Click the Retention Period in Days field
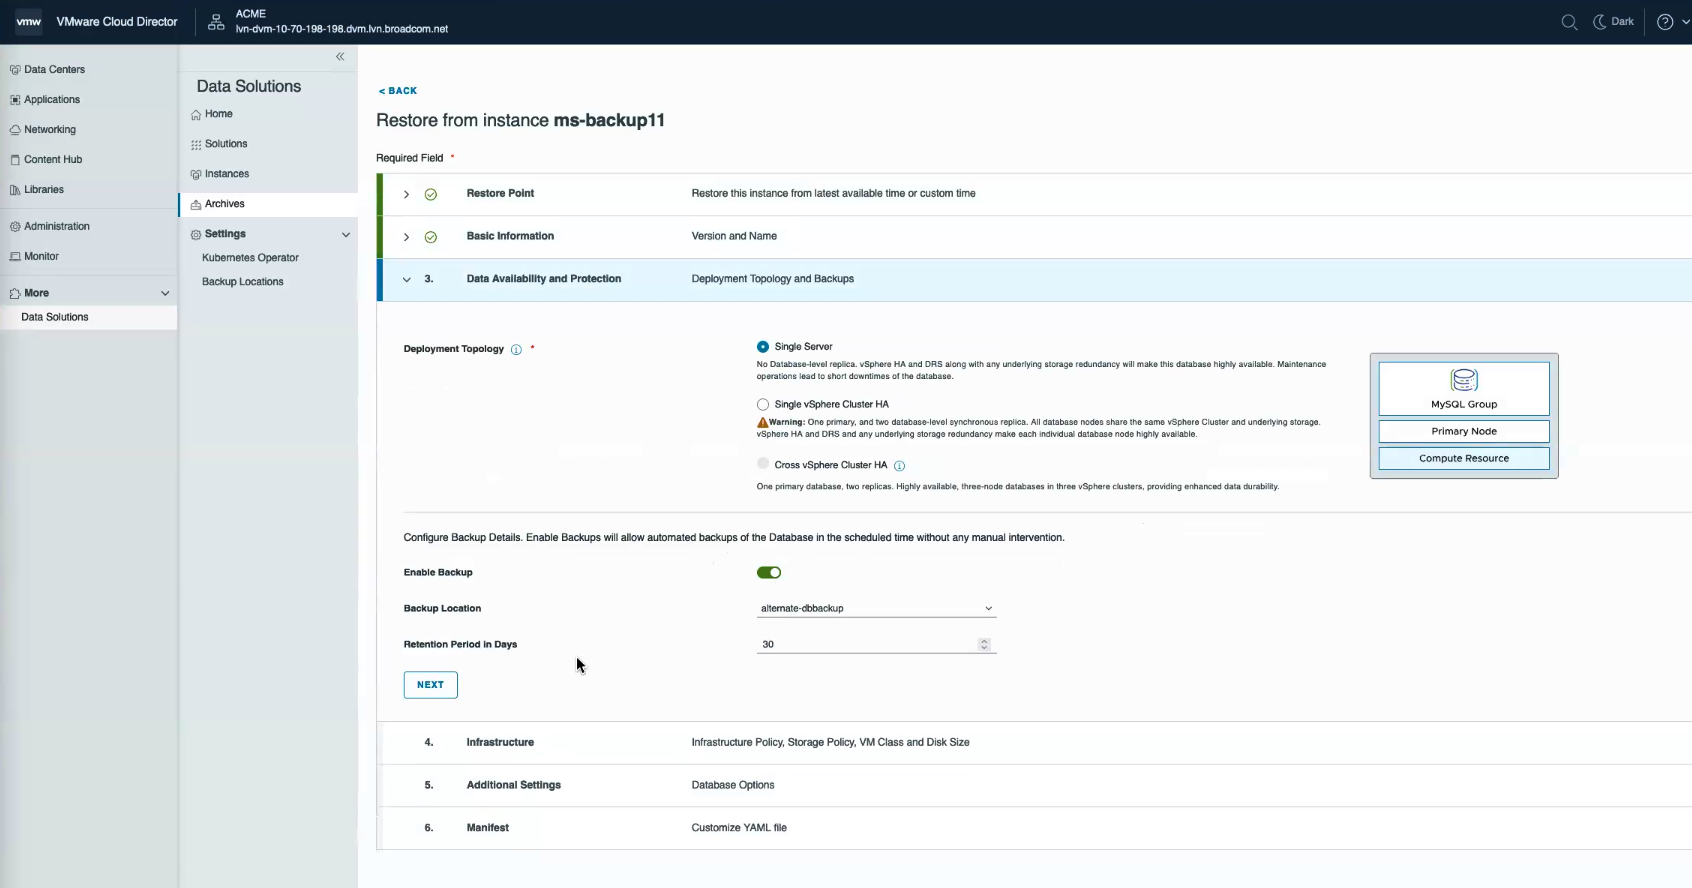The image size is (1692, 888). tap(867, 645)
